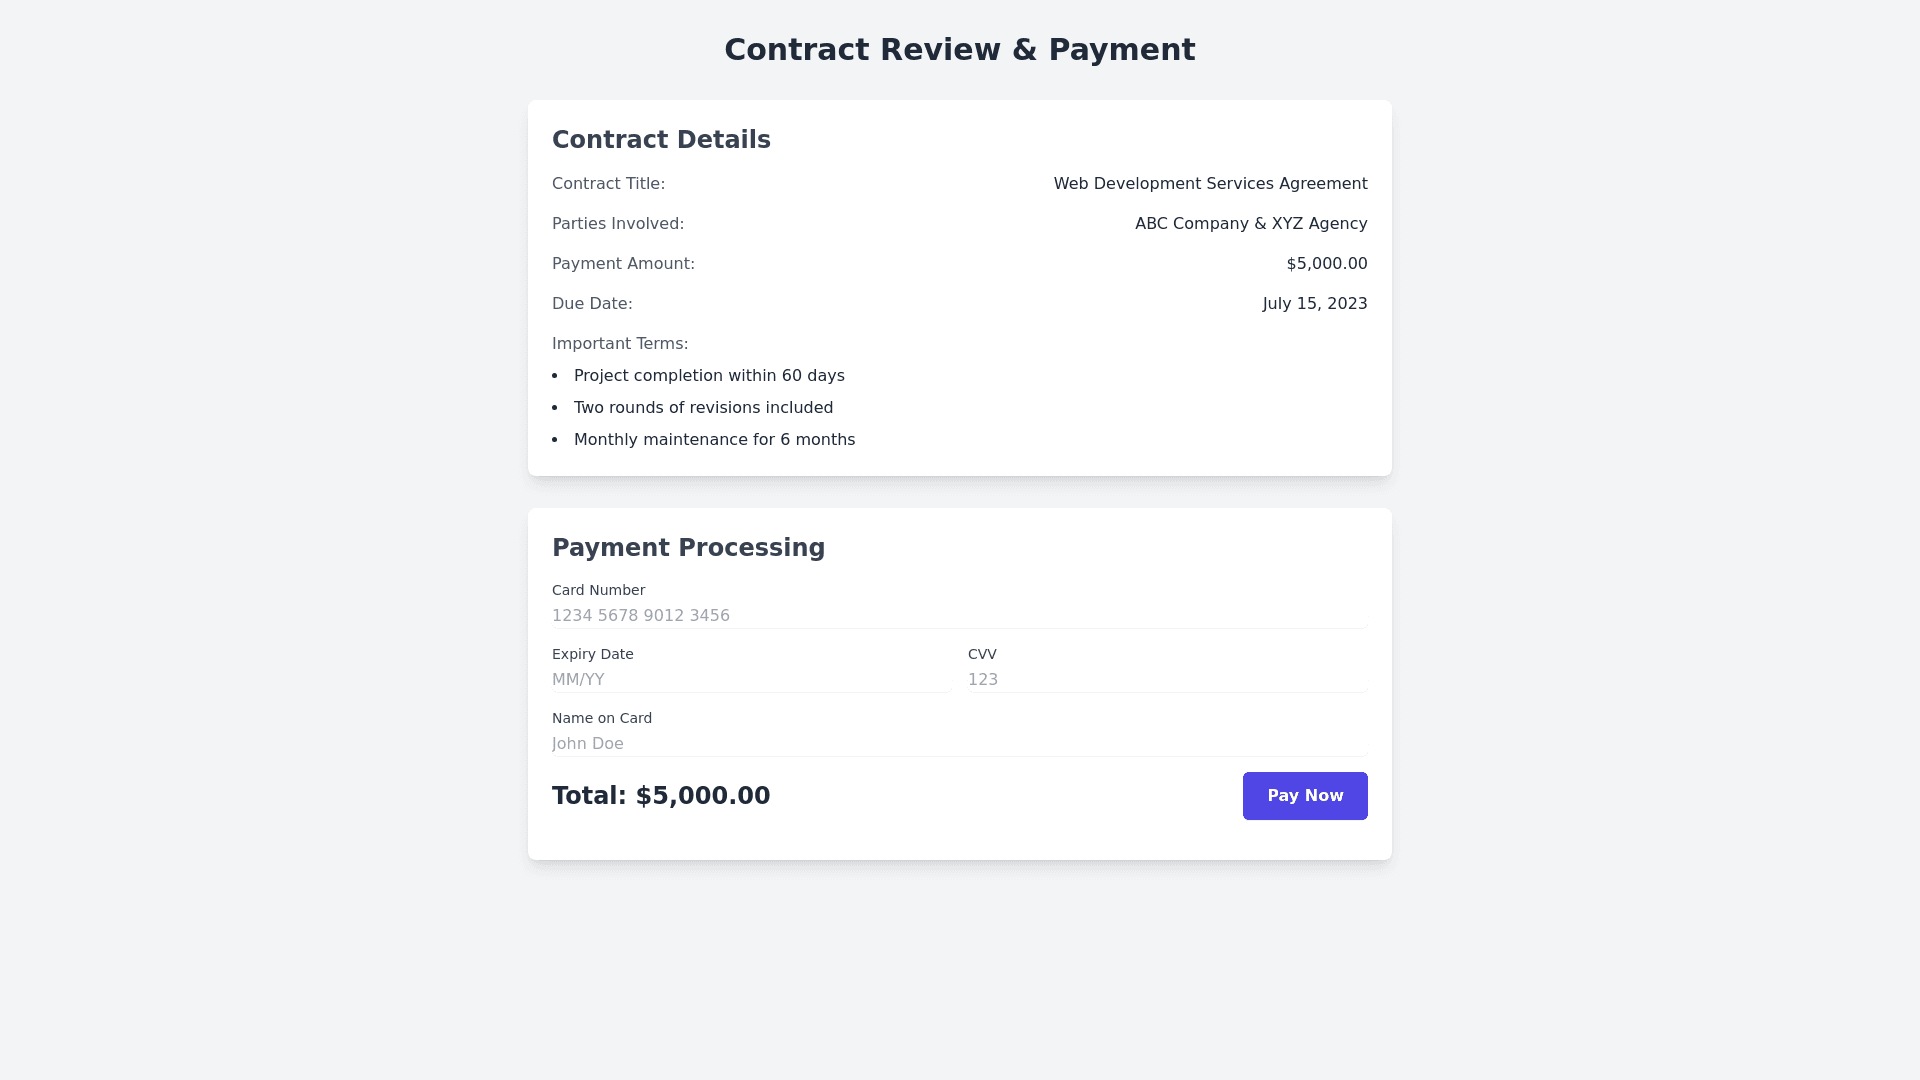Click the Contract Review & Payment title

point(959,50)
